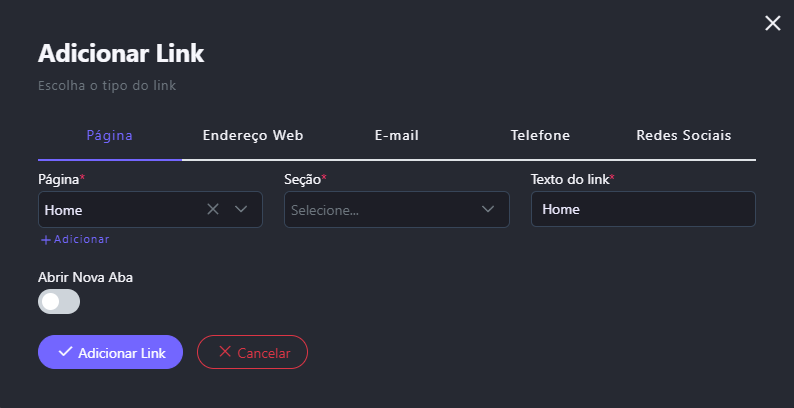Click the X icon in Cancelar button
The image size is (794, 408).
pyautogui.click(x=224, y=352)
